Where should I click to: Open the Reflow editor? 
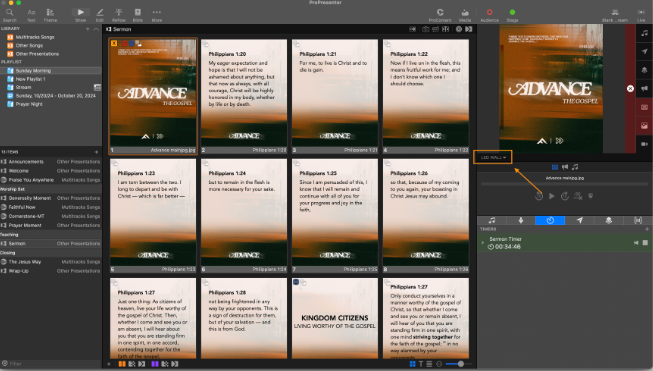[x=119, y=15]
